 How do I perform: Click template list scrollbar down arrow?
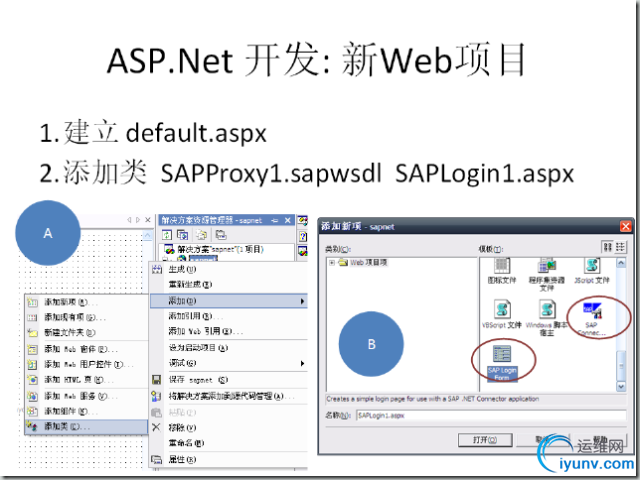[x=621, y=386]
